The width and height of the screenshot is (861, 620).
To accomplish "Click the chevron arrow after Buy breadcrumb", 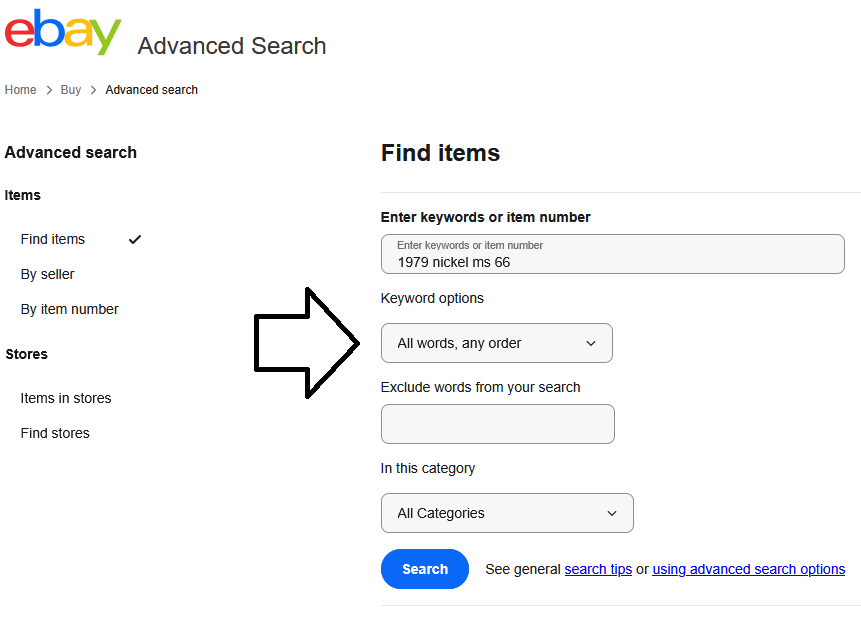I will [x=93, y=90].
